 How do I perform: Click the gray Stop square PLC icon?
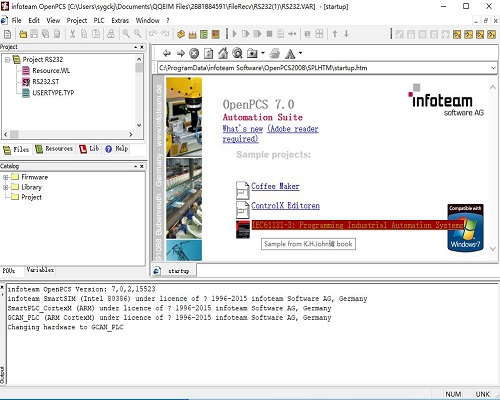(269, 34)
